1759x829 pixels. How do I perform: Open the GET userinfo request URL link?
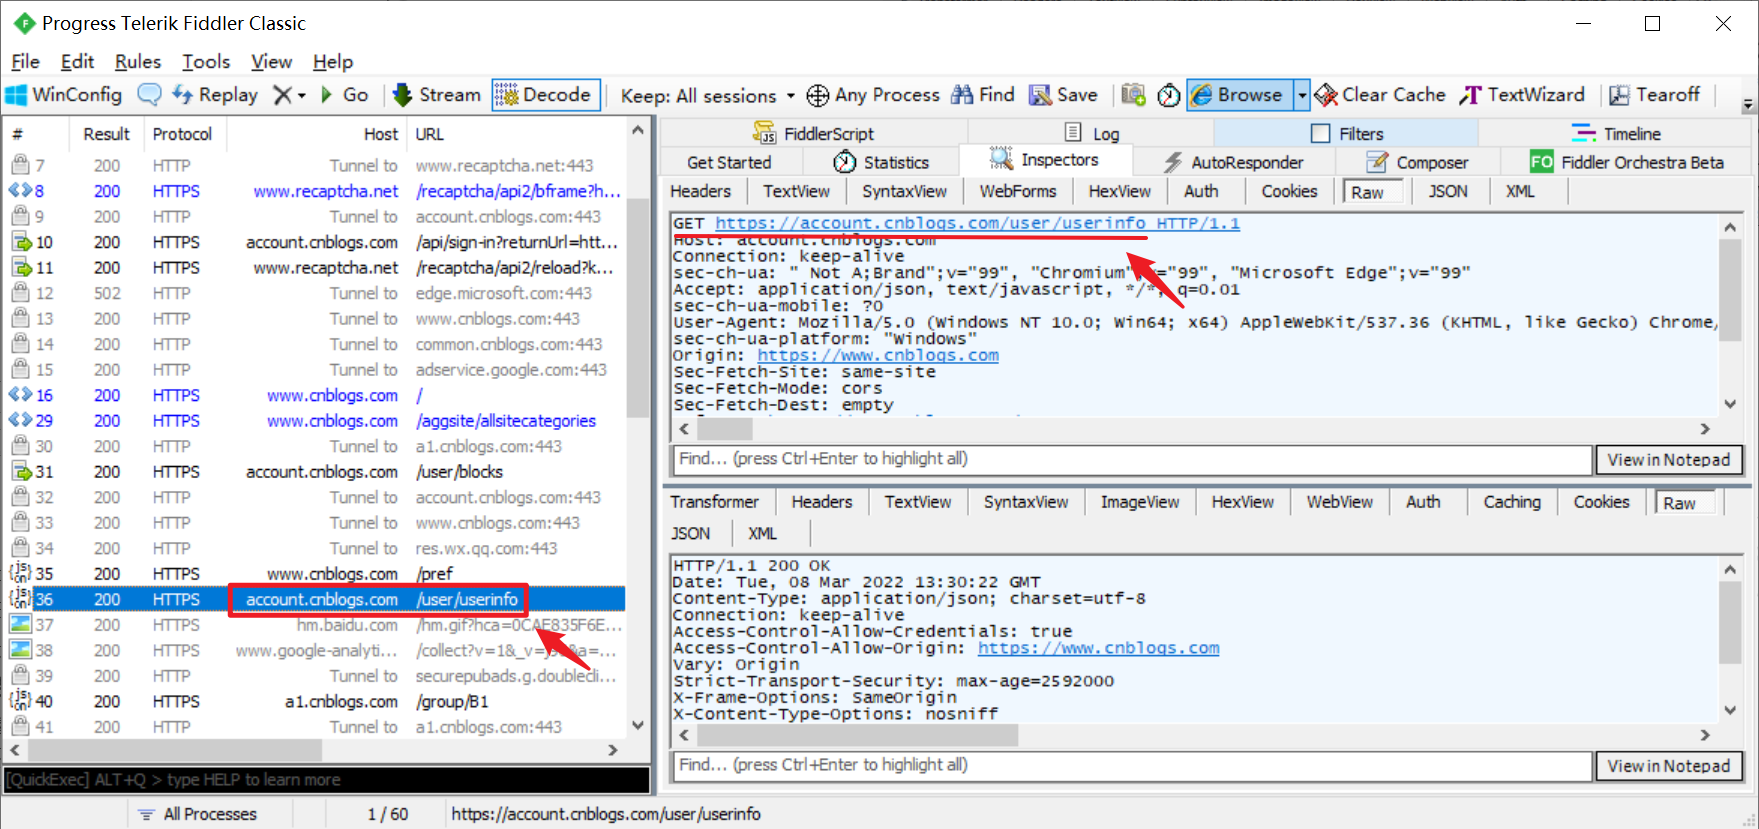[977, 223]
